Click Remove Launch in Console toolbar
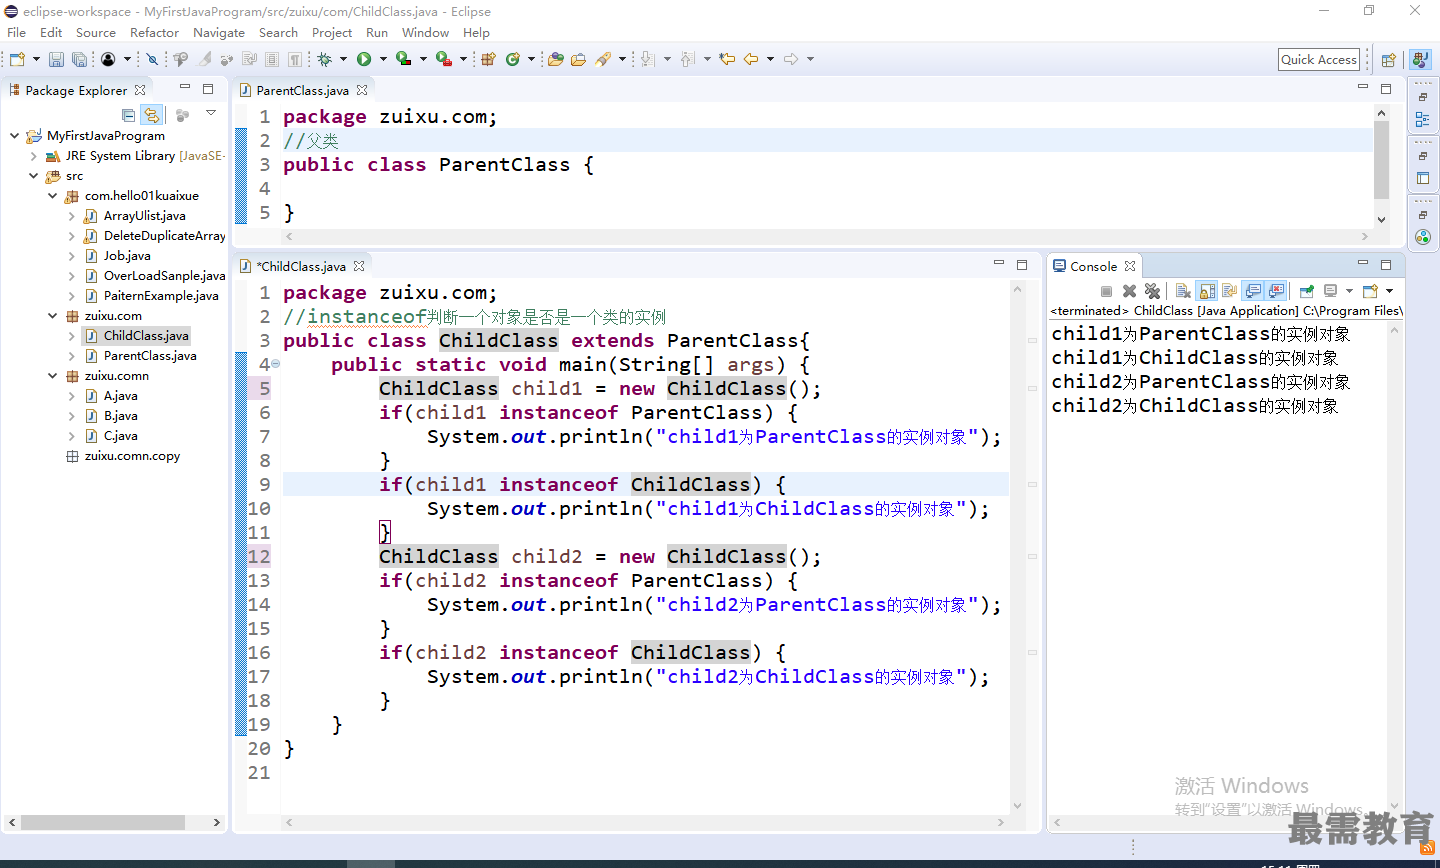The width and height of the screenshot is (1440, 868). [x=1129, y=291]
